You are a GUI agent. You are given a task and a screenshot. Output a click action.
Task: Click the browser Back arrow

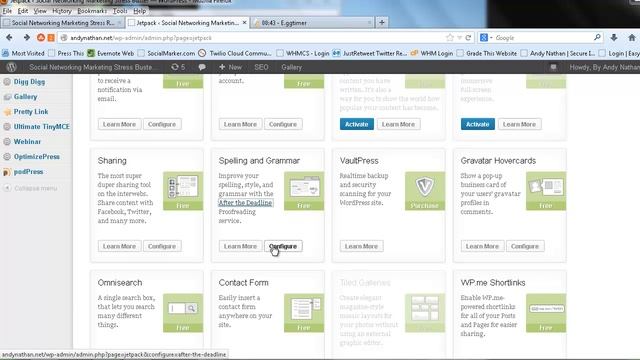pyautogui.click(x=9, y=38)
